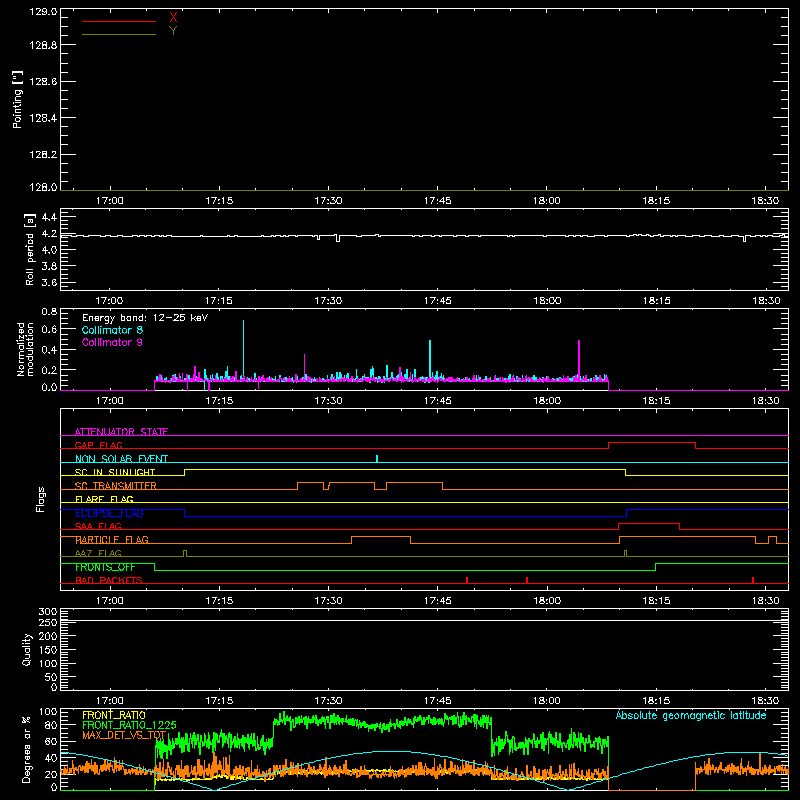This screenshot has height=800, width=800.
Task: Click the 100 Quality tick label
Action: point(47,664)
